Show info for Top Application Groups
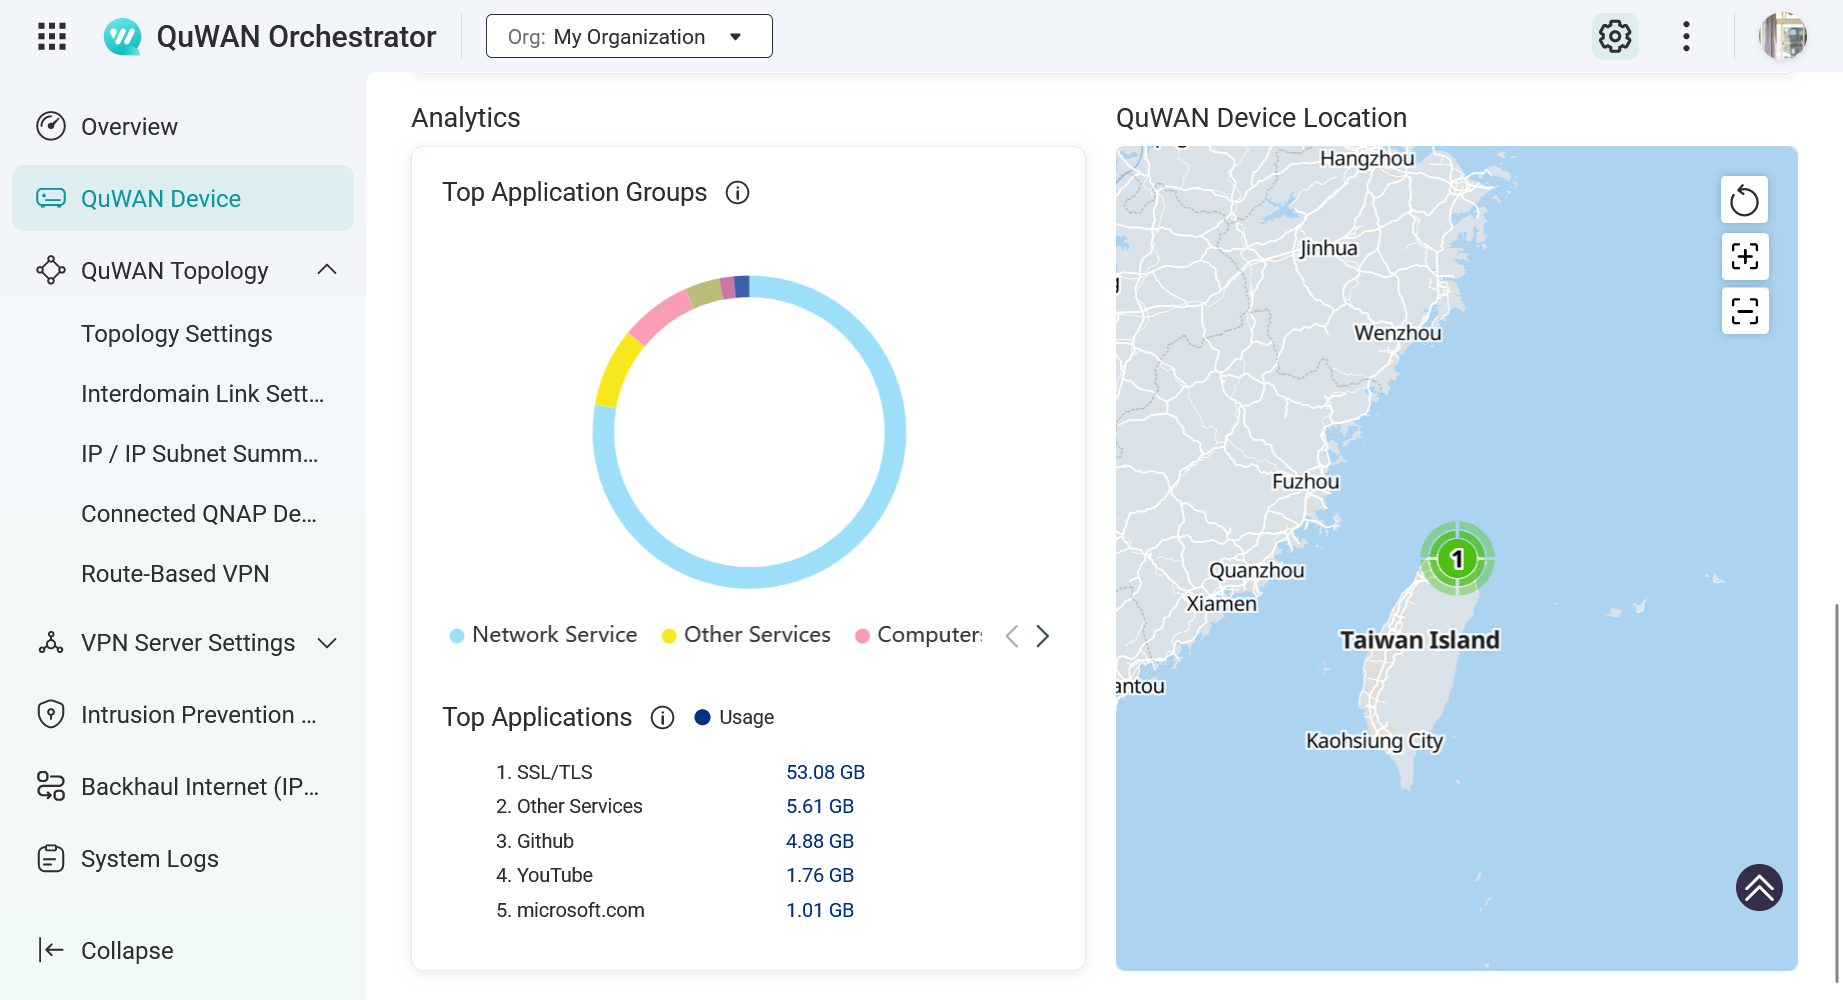Image resolution: width=1843 pixels, height=1000 pixels. point(737,193)
